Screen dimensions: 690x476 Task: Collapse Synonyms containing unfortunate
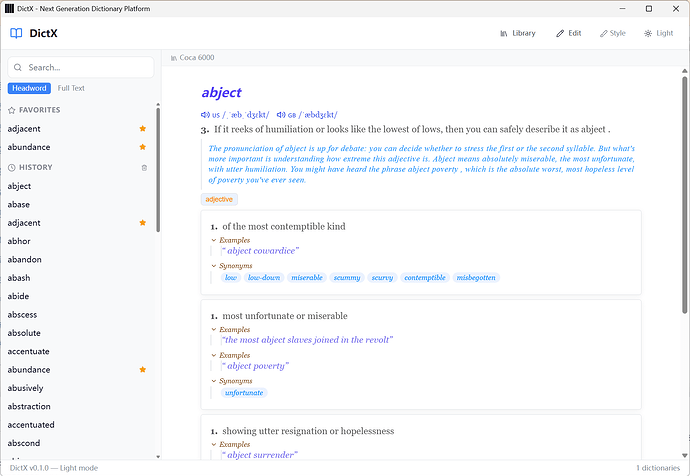232,381
